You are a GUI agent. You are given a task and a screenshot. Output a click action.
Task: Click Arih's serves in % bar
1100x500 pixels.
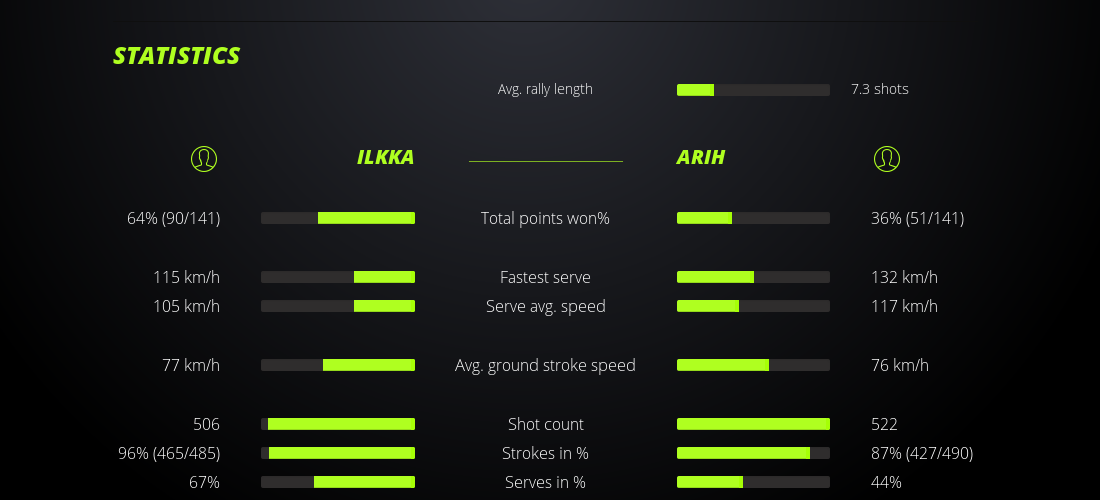click(x=753, y=482)
